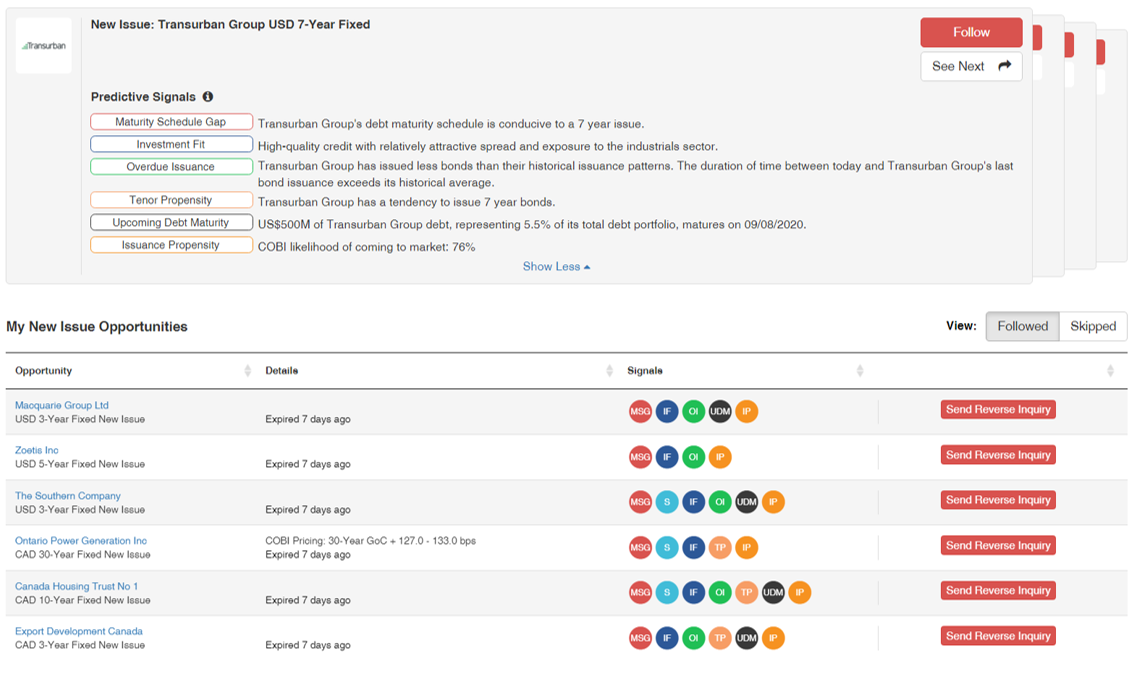Screen dimensions: 1136x689
Task: Click 'CAD 30-Year Fixed New Issue' text
Action: click(x=83, y=554)
